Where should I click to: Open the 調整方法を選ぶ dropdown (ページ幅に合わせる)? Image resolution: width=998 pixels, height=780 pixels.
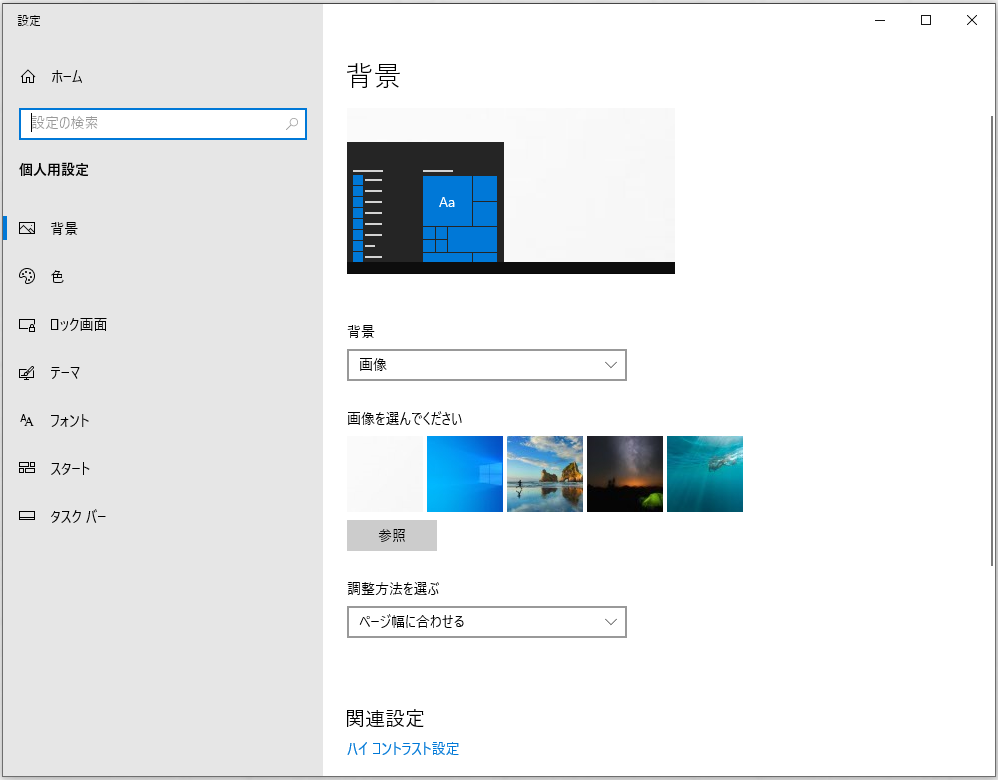[487, 622]
